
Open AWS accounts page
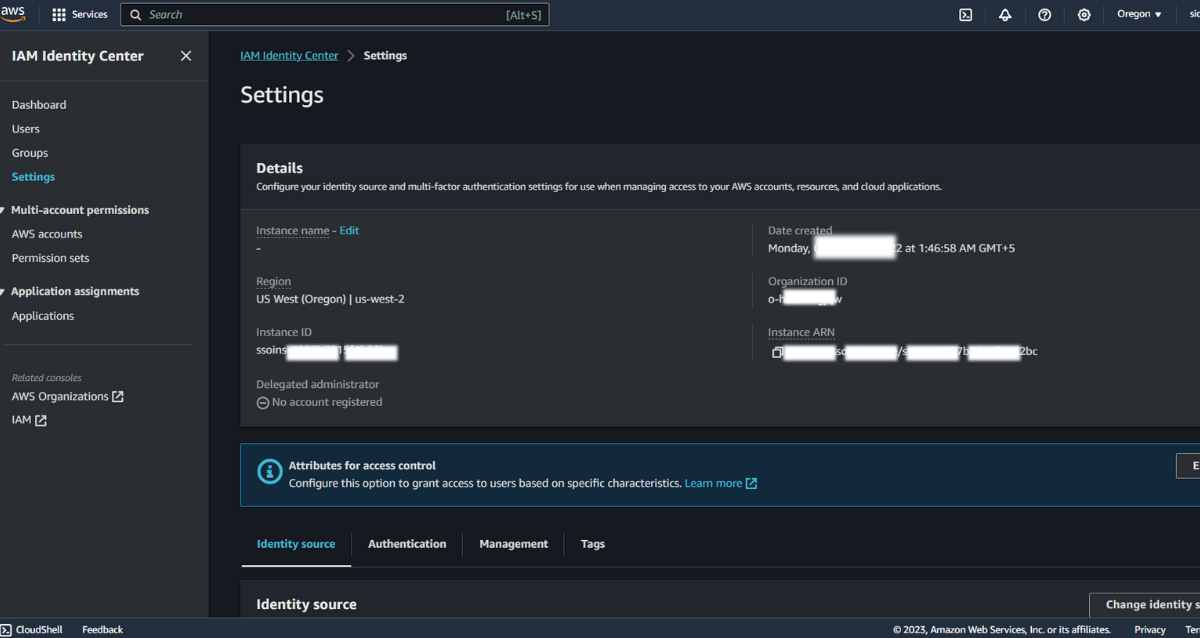click(x=47, y=234)
